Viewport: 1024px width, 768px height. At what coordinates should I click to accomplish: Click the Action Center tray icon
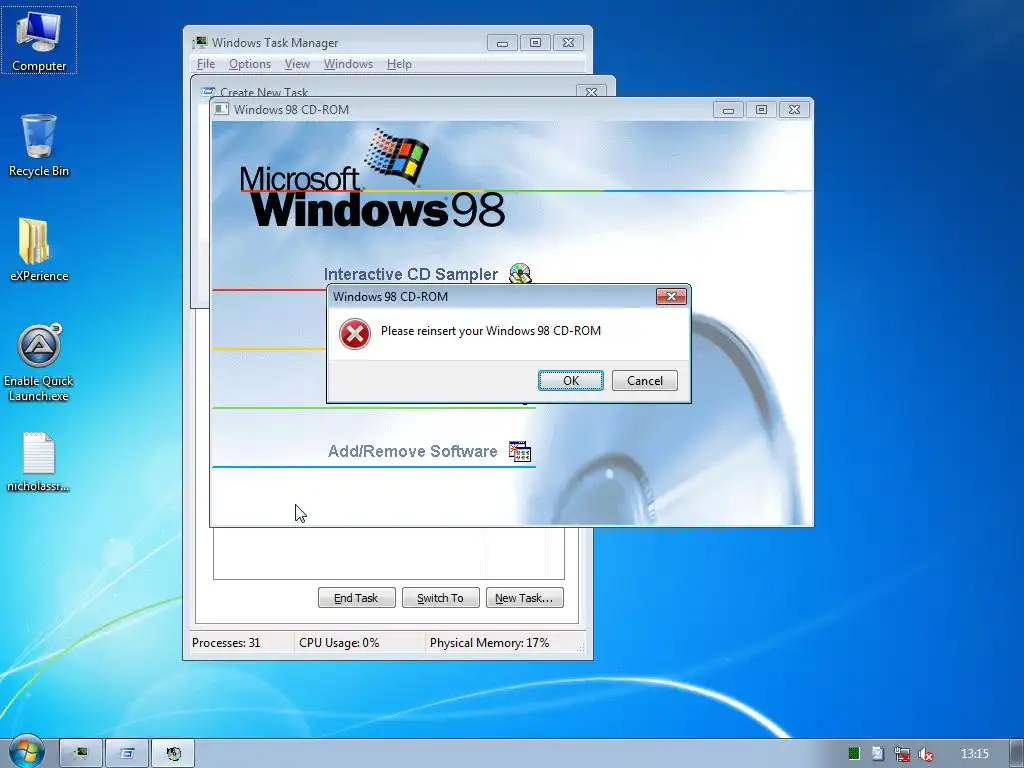pyautogui.click(x=878, y=754)
